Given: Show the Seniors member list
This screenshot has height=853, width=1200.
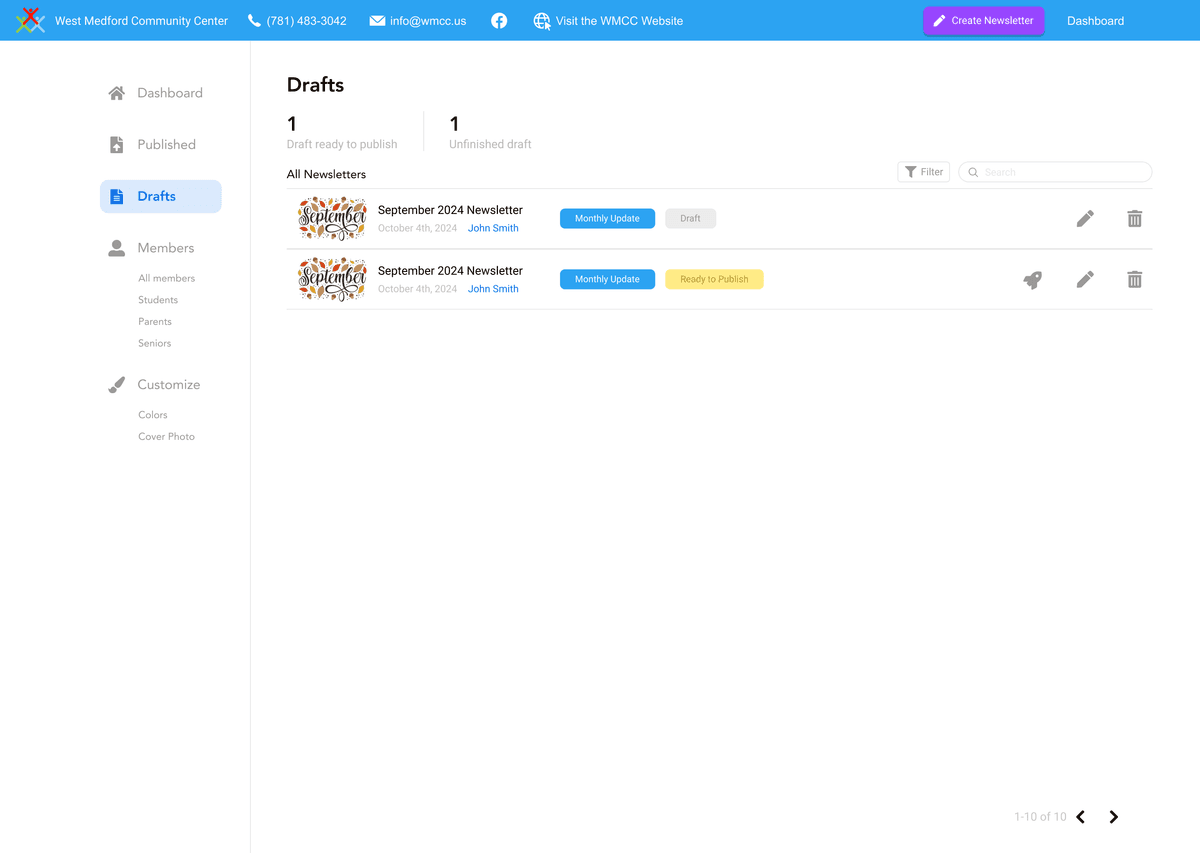Looking at the screenshot, I should coord(155,343).
